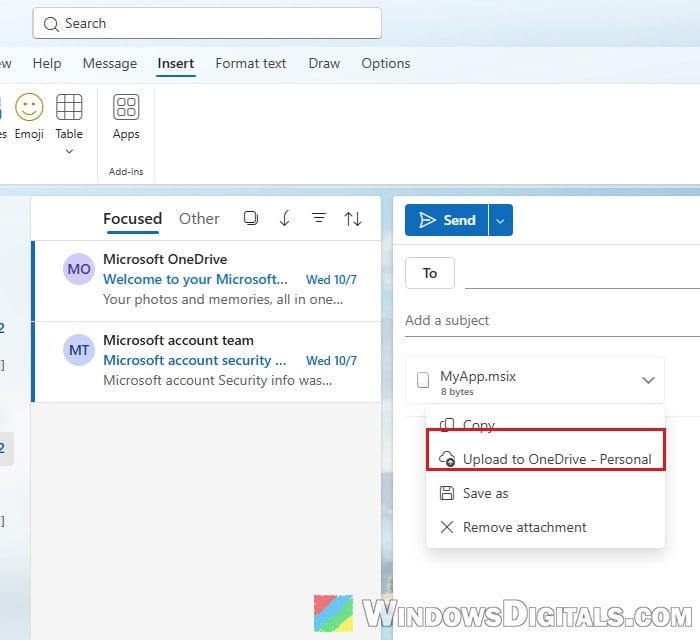Insert an Emoji from the ribbon

coord(29,116)
